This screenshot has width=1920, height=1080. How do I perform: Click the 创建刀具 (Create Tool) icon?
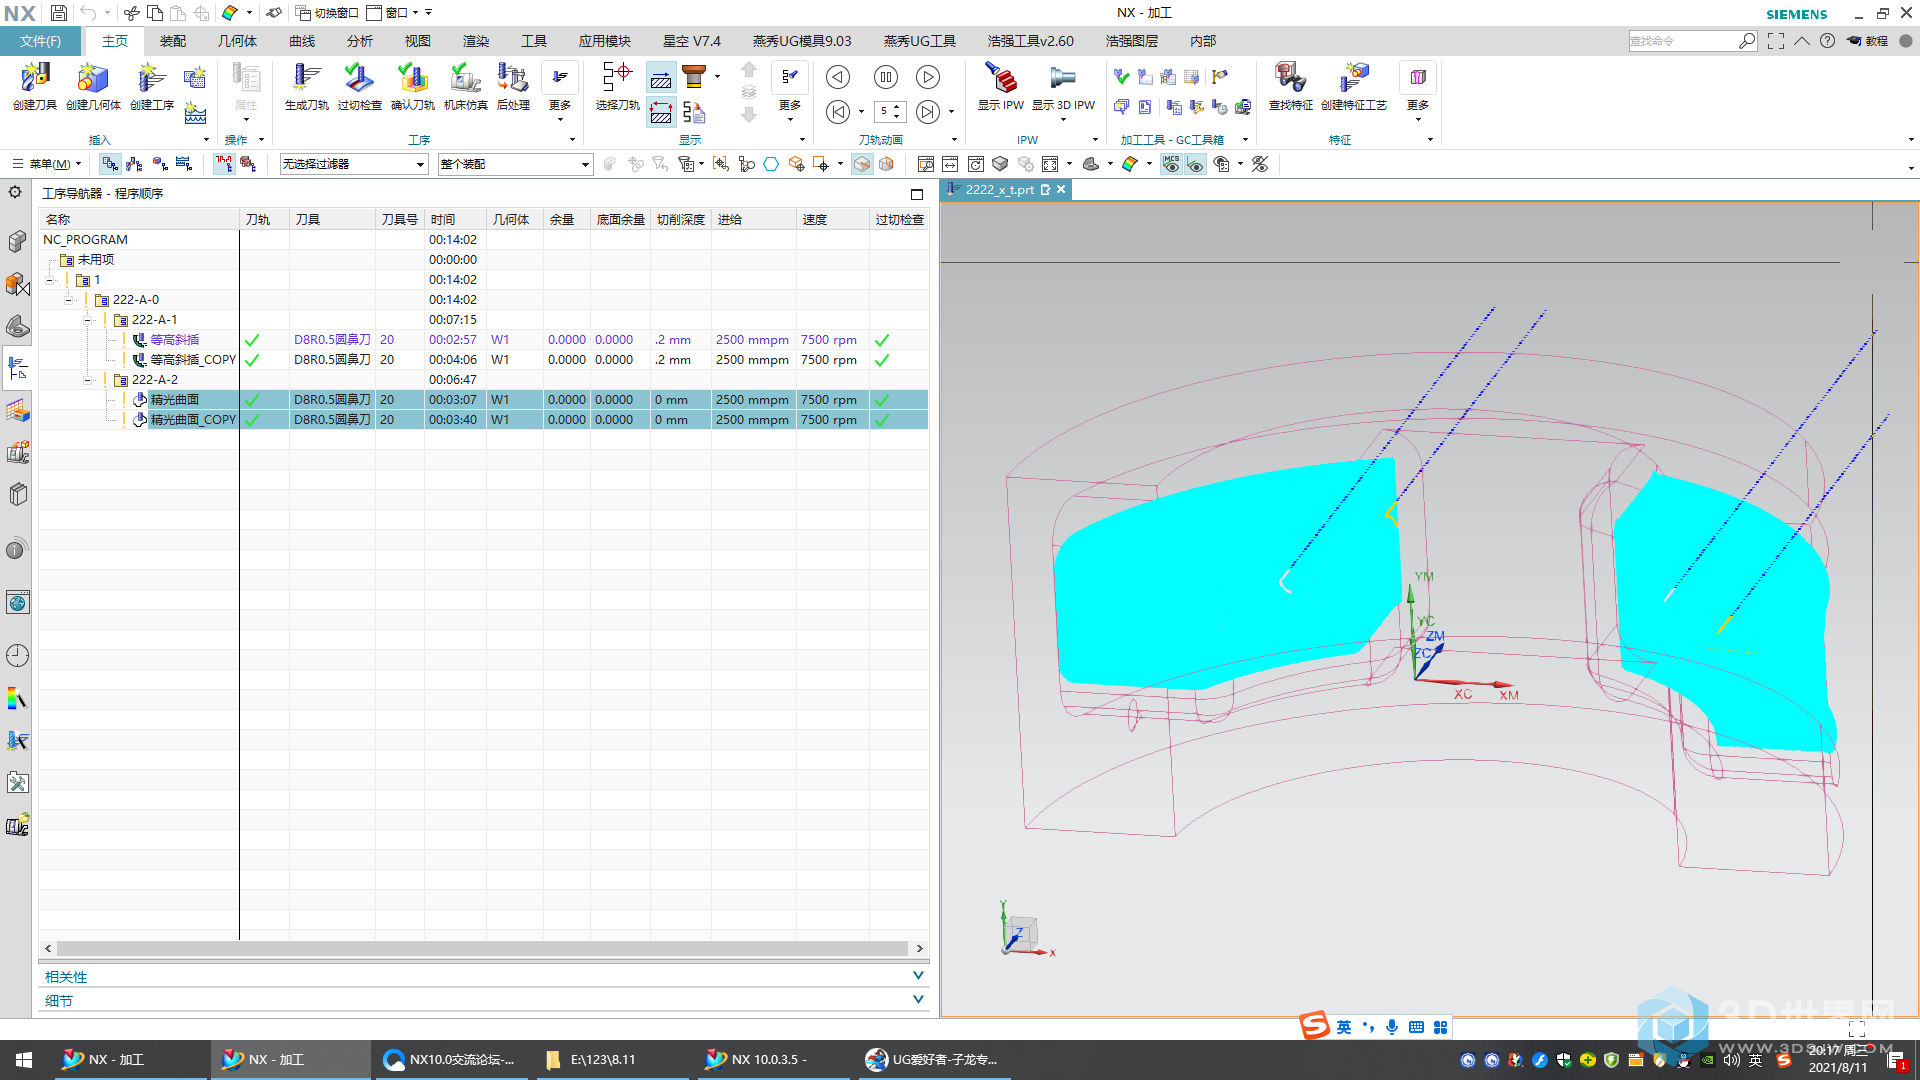point(35,86)
